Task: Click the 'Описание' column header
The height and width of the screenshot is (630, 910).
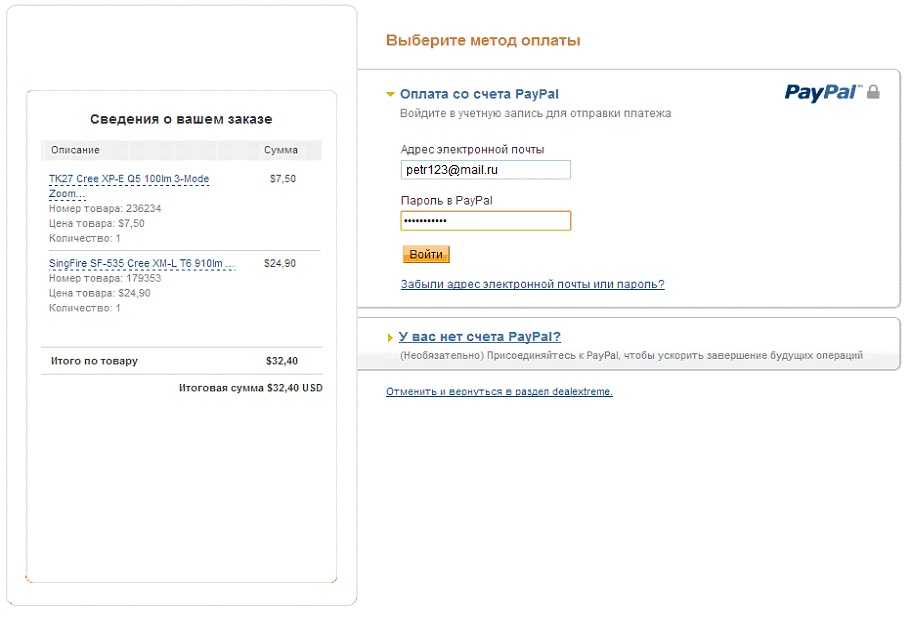Action: click(x=75, y=150)
